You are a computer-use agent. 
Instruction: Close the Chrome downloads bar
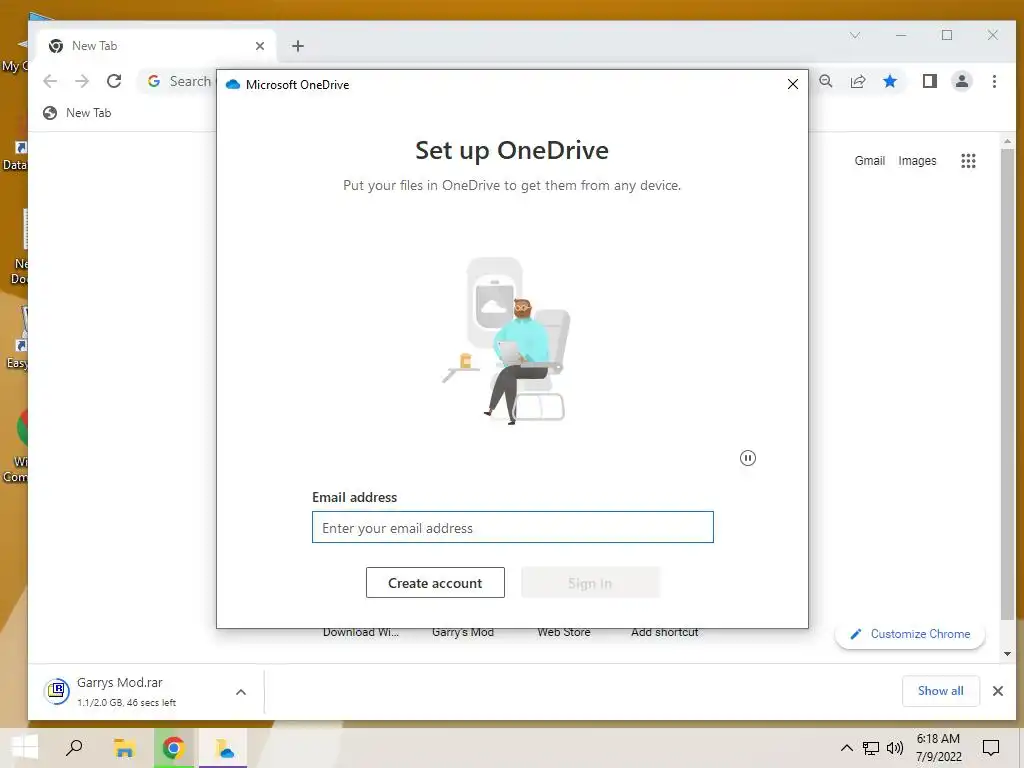(998, 691)
